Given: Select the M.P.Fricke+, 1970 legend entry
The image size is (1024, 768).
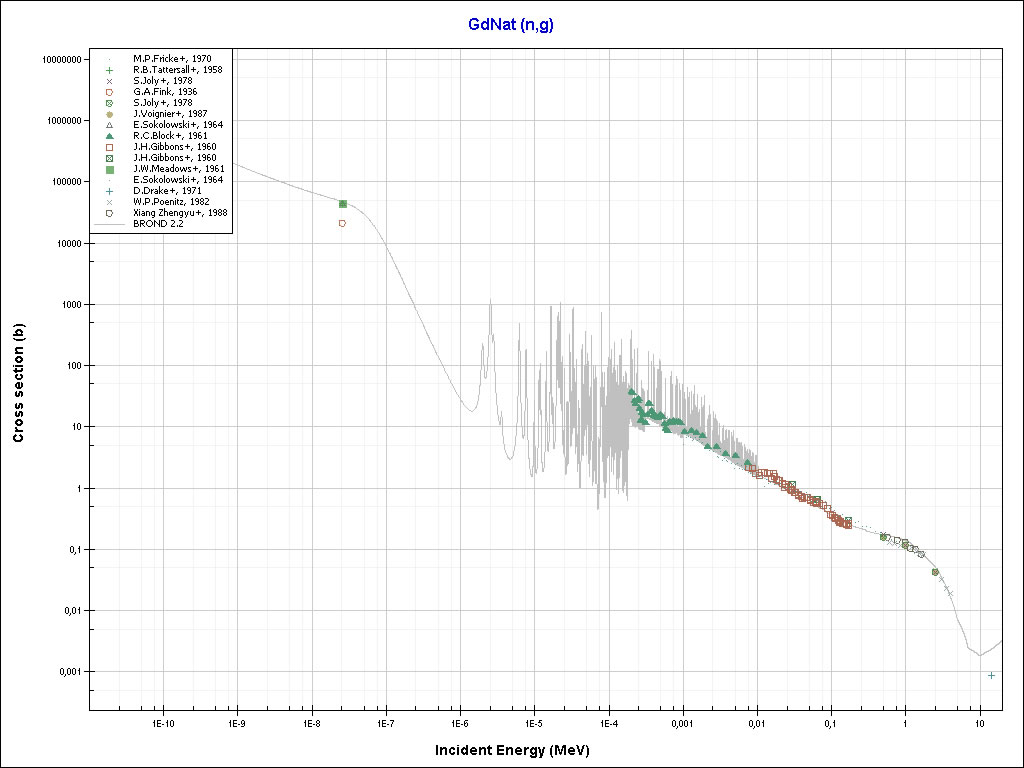Looking at the screenshot, I should (x=172, y=59).
